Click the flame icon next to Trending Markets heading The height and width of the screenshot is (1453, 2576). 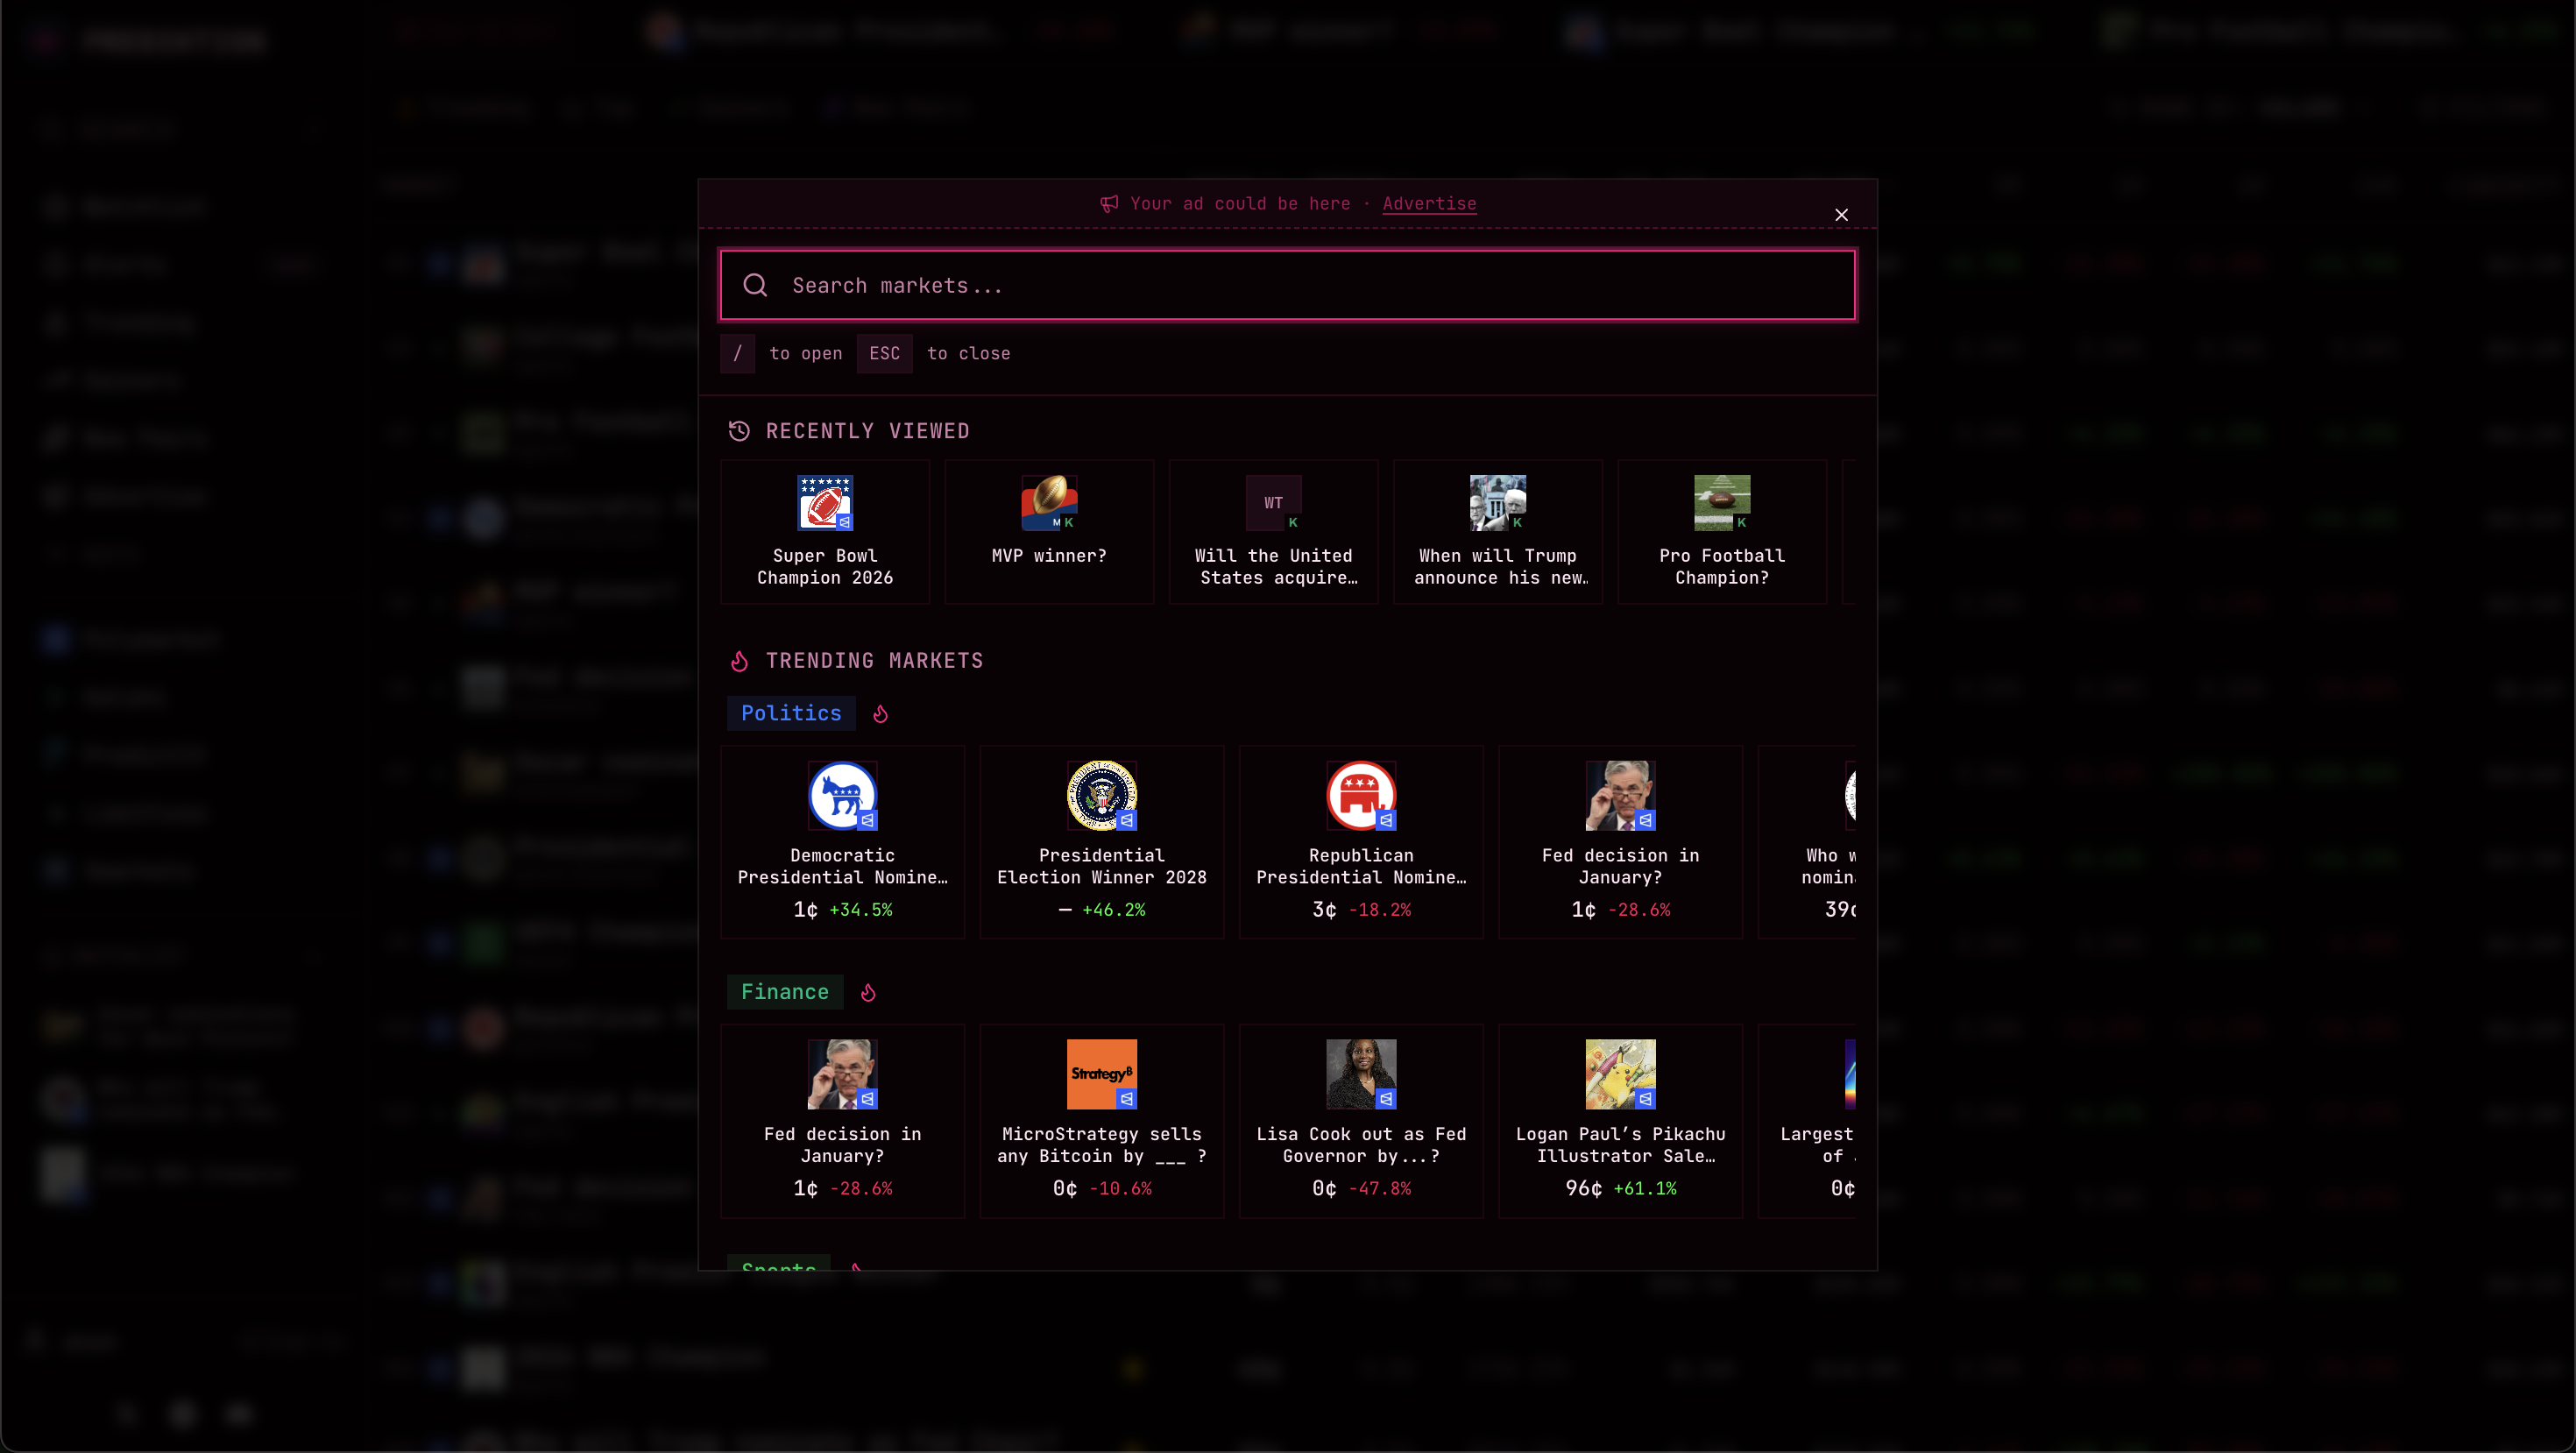tap(739, 661)
